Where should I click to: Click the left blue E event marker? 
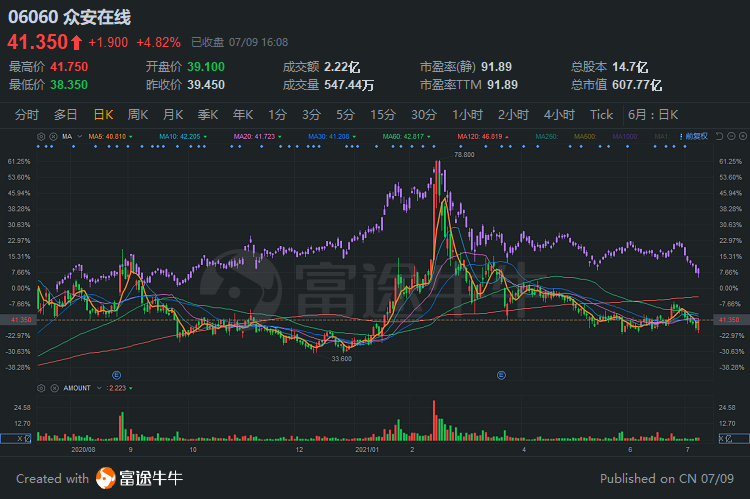pos(116,375)
